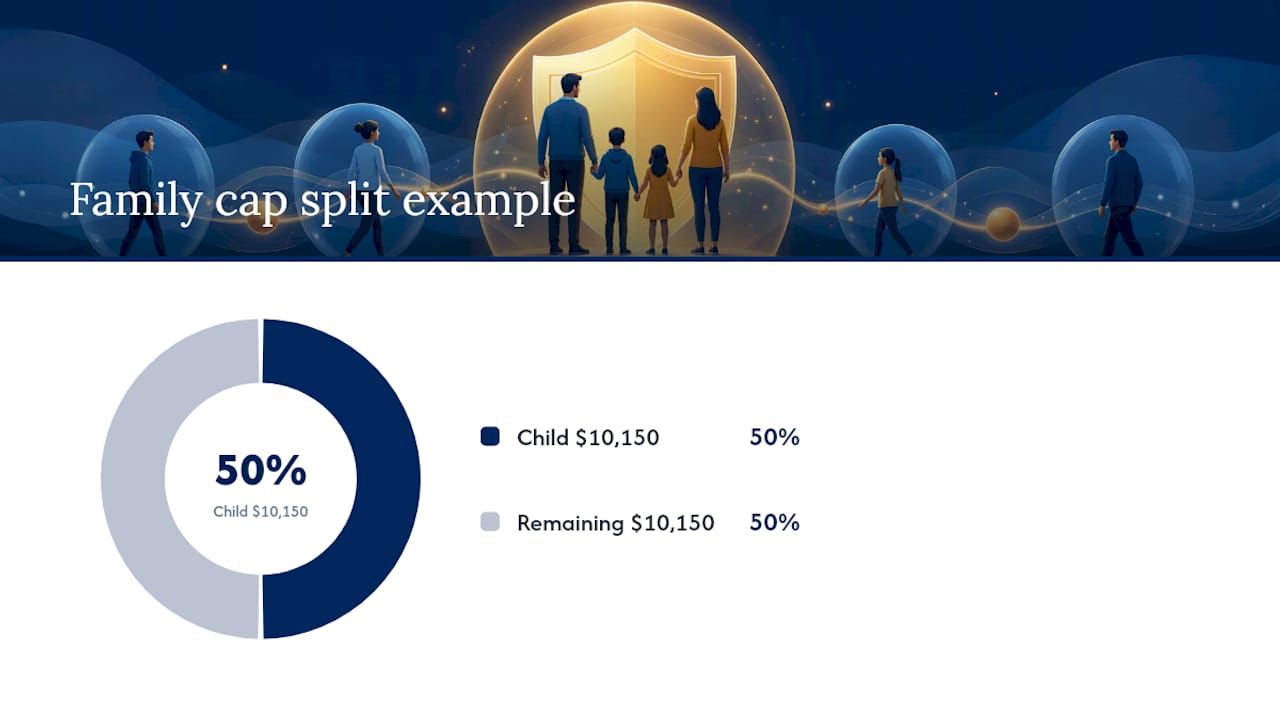The image size is (1280, 720).
Task: Select the woman with hair bun in bubble
Action: coord(367,188)
